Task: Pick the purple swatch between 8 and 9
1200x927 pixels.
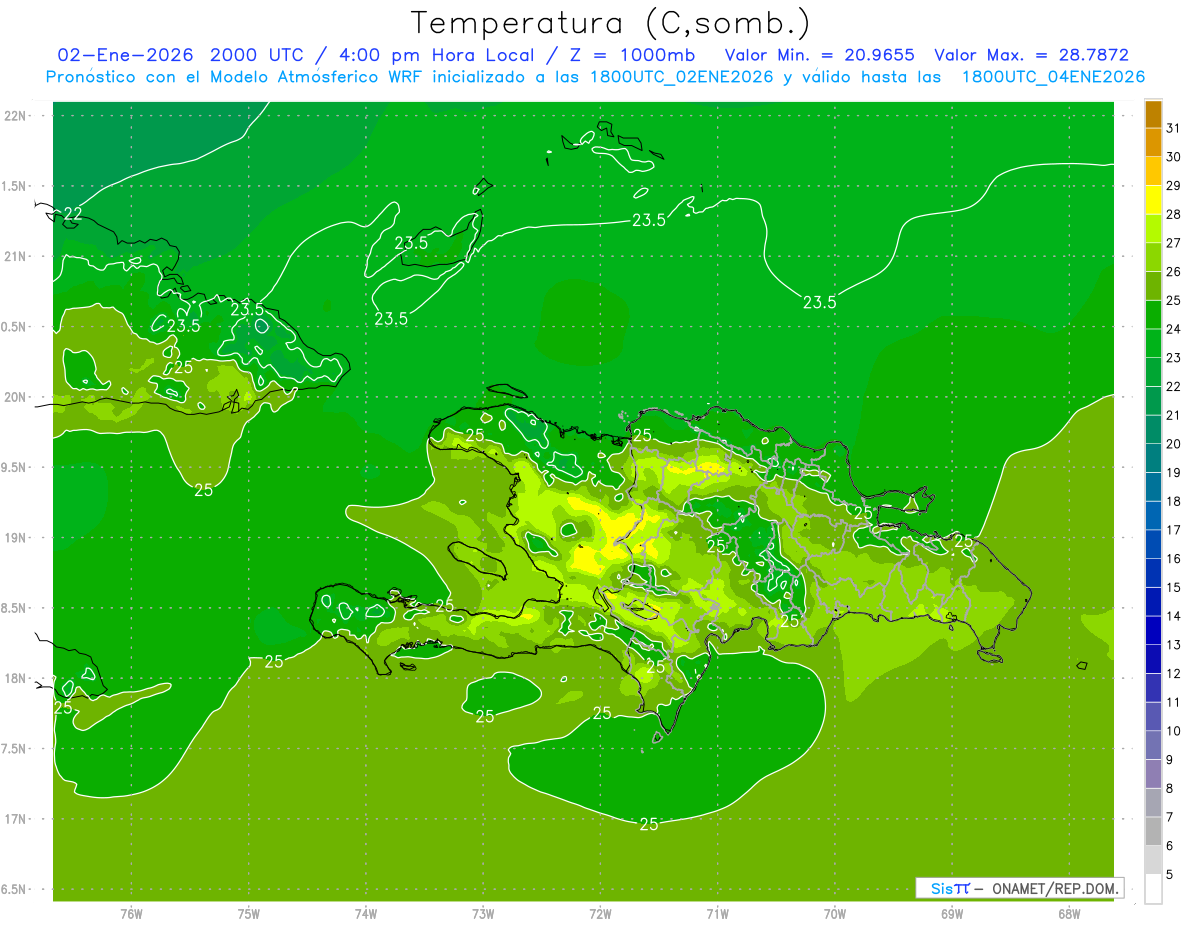Action: click(1153, 774)
